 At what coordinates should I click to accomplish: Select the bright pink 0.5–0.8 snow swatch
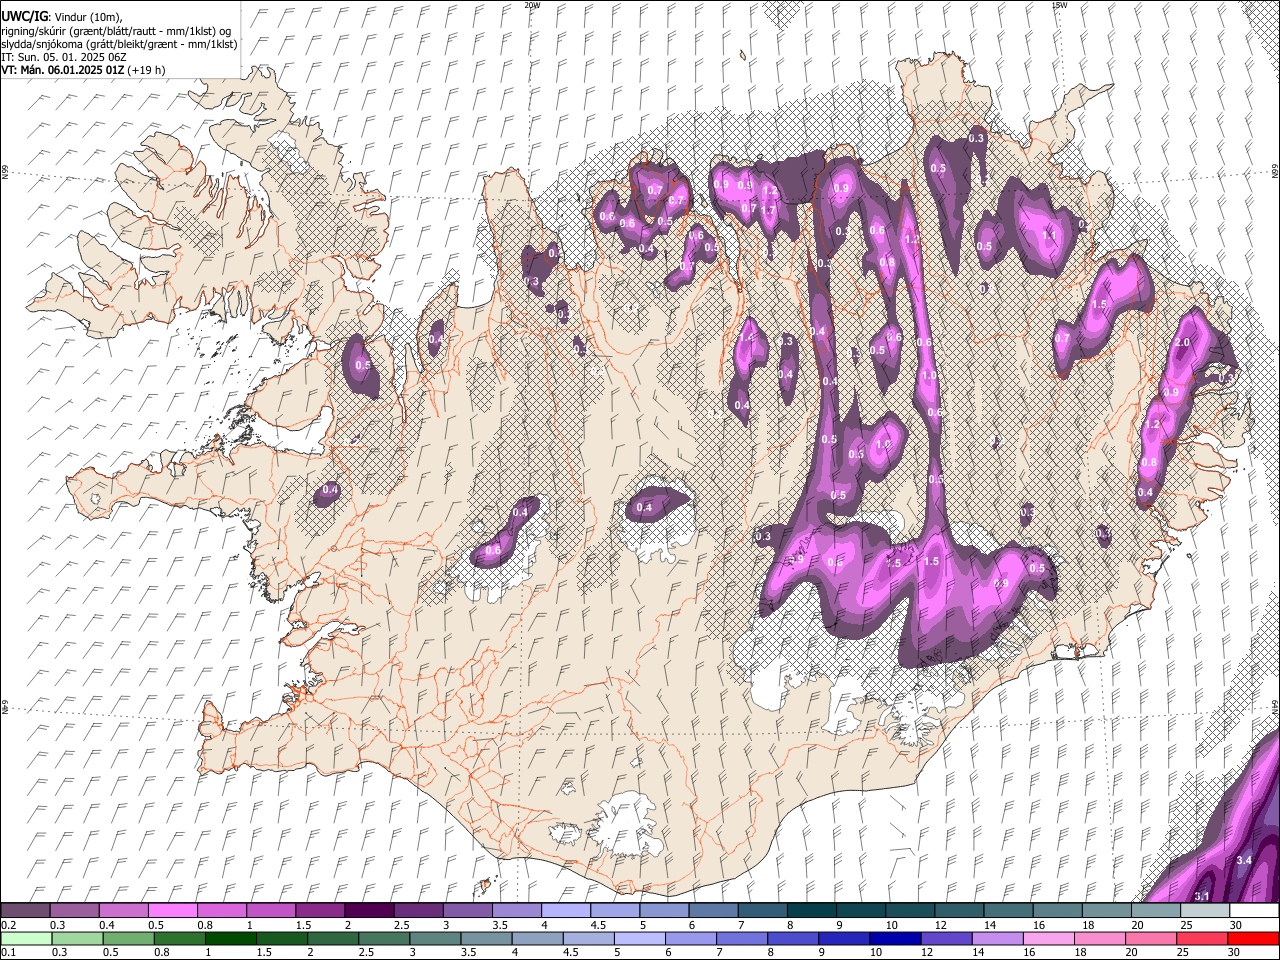(172, 911)
